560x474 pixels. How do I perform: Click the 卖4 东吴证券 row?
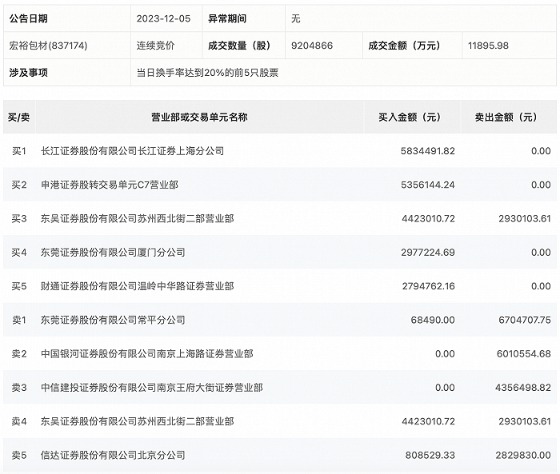(280, 421)
